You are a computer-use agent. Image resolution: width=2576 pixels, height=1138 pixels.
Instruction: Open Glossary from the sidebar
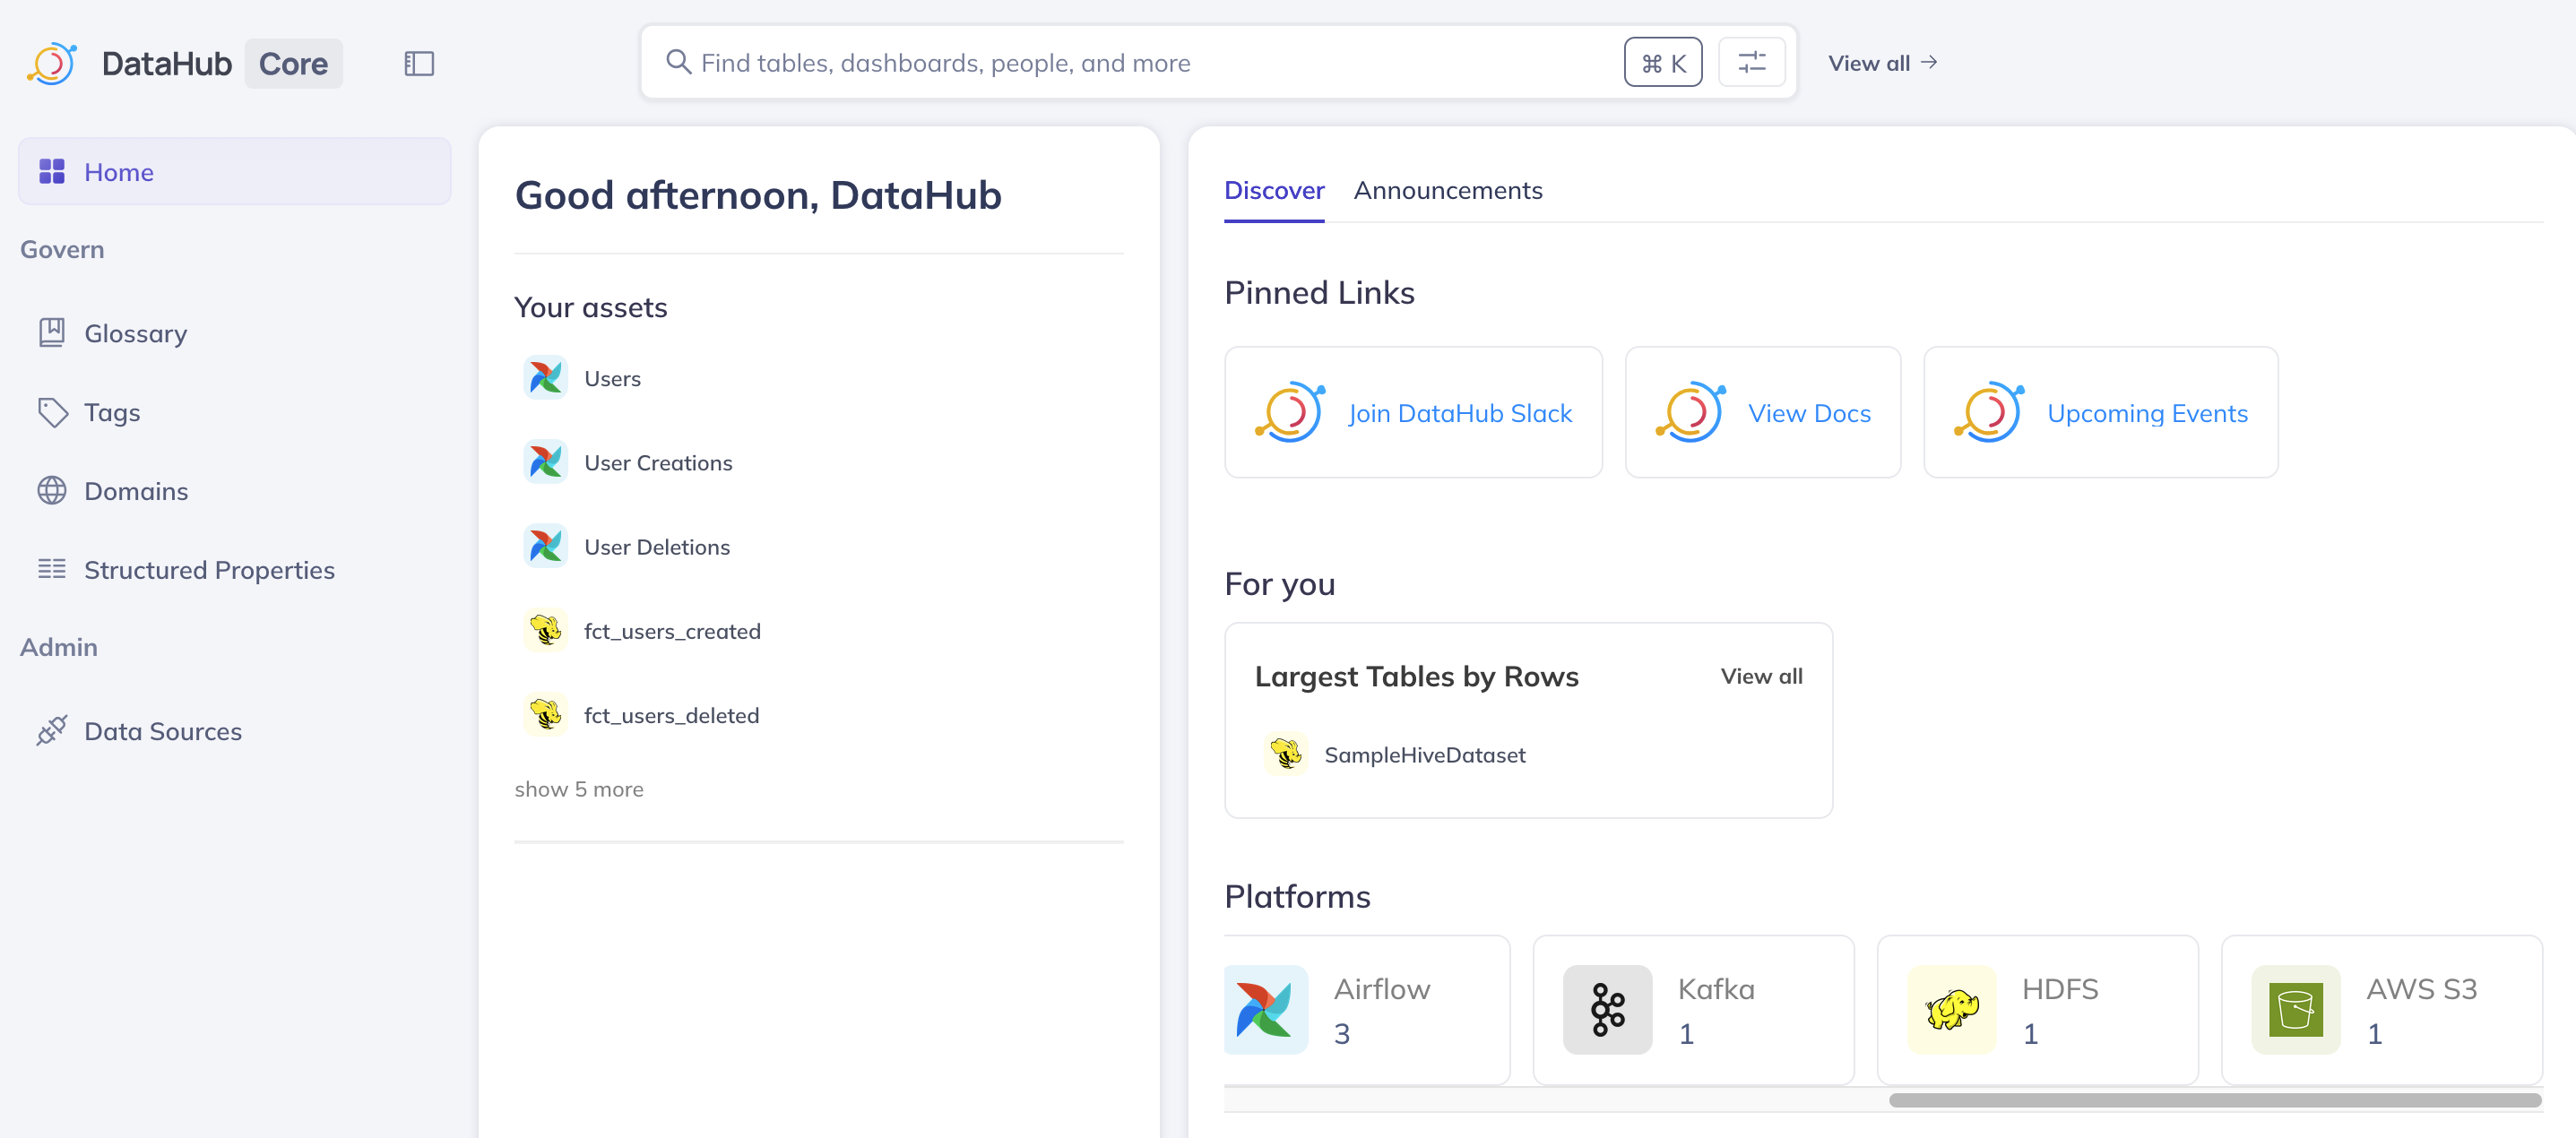coord(135,333)
